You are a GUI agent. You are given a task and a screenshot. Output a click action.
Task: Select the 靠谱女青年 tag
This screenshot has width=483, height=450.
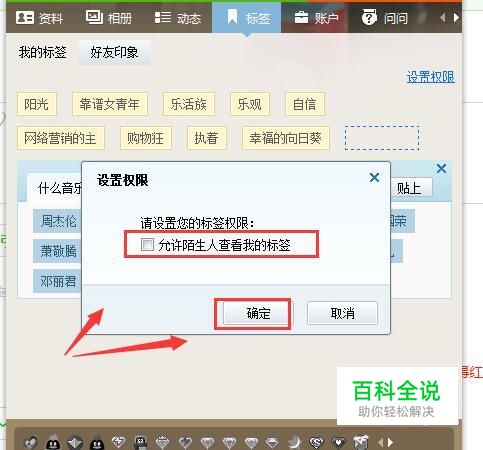110,104
